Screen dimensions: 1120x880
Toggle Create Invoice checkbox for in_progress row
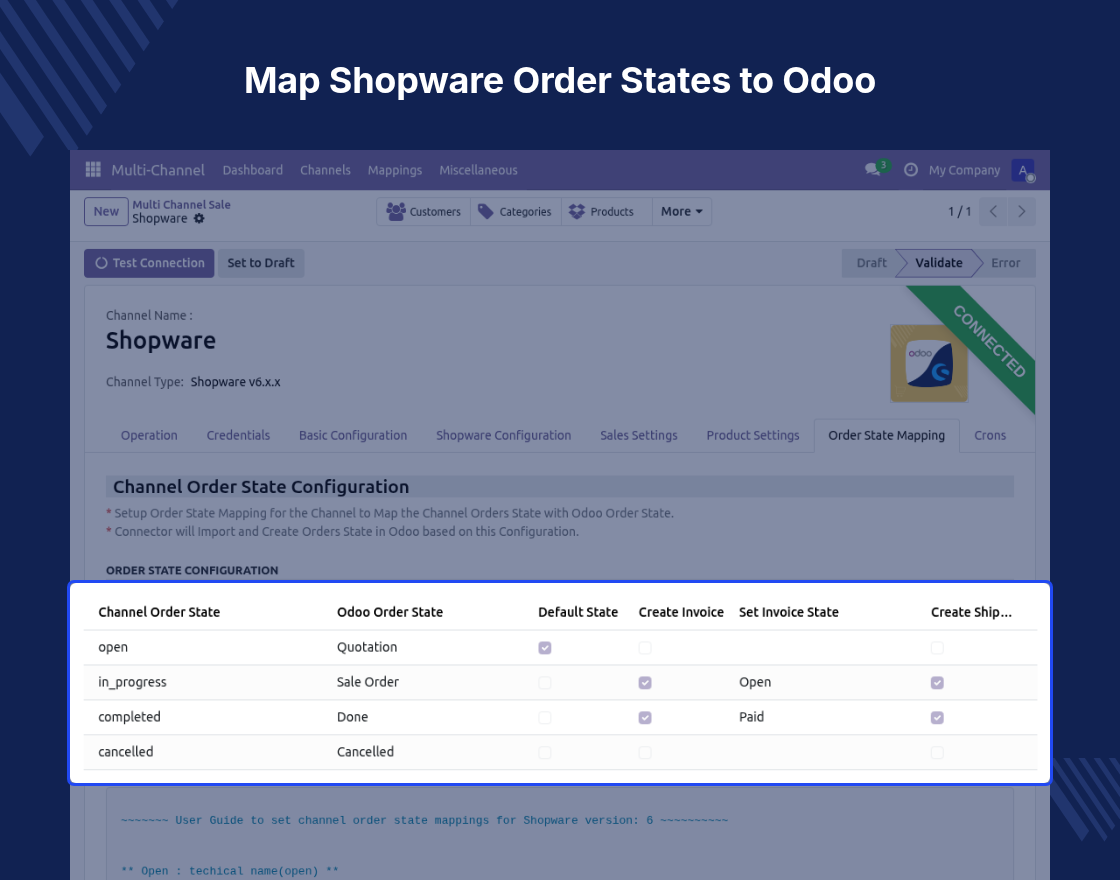click(x=645, y=683)
